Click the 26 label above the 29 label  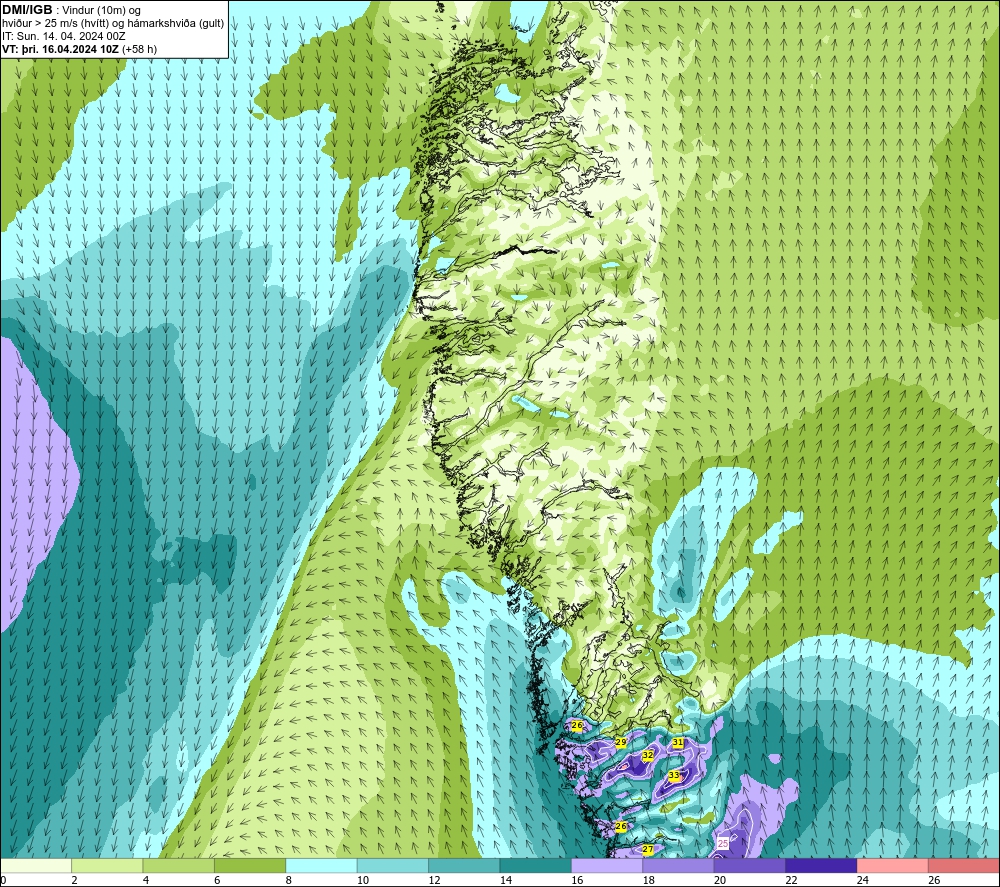point(577,726)
